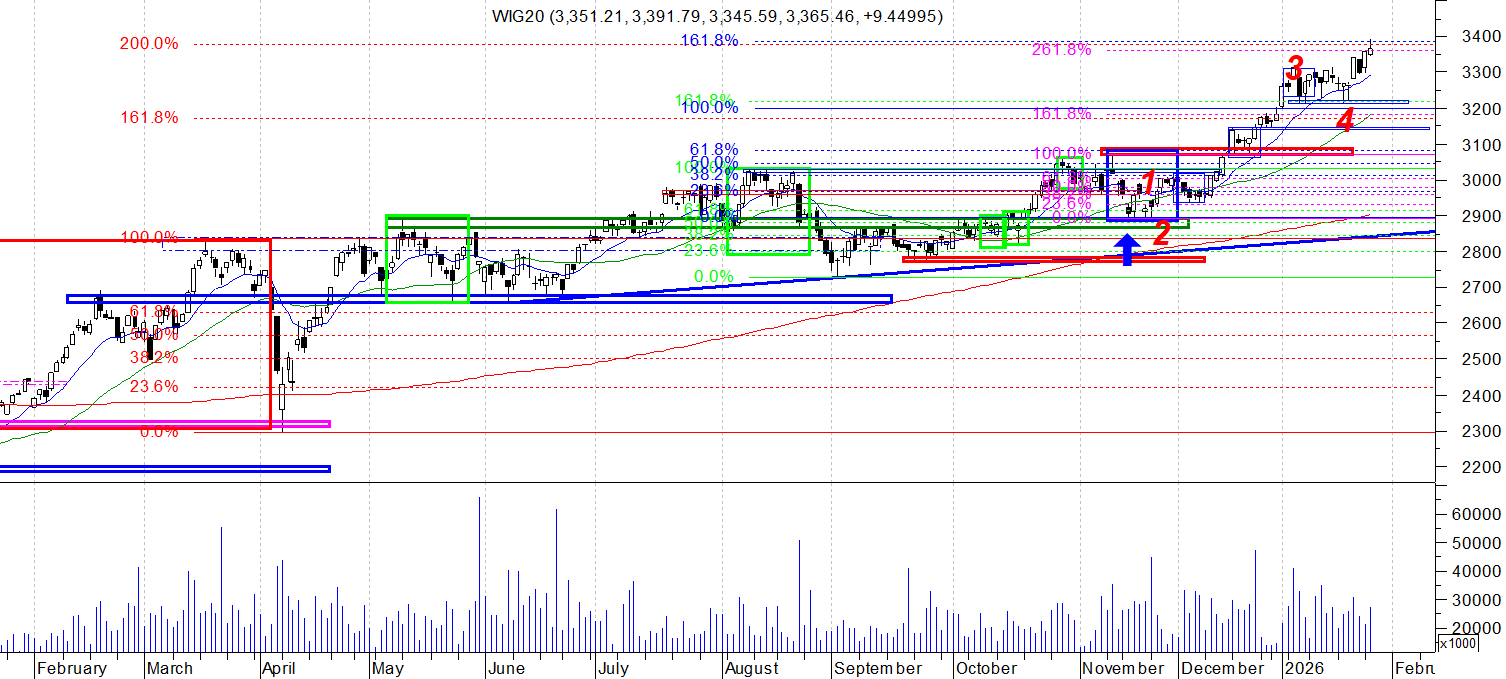Click the 2200 price axis label
The width and height of the screenshot is (1506, 679).
(x=1481, y=467)
